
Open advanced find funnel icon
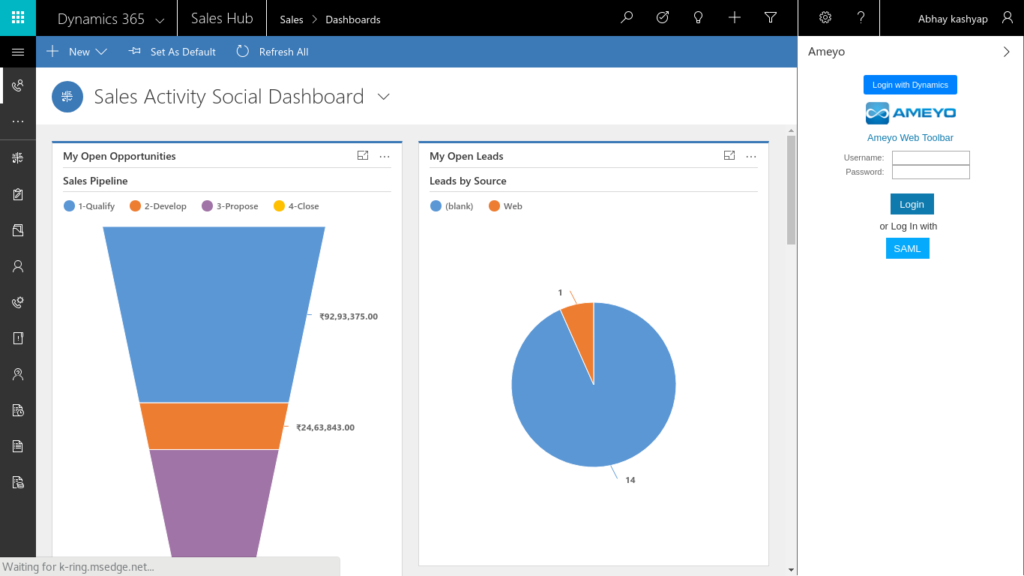pos(771,18)
